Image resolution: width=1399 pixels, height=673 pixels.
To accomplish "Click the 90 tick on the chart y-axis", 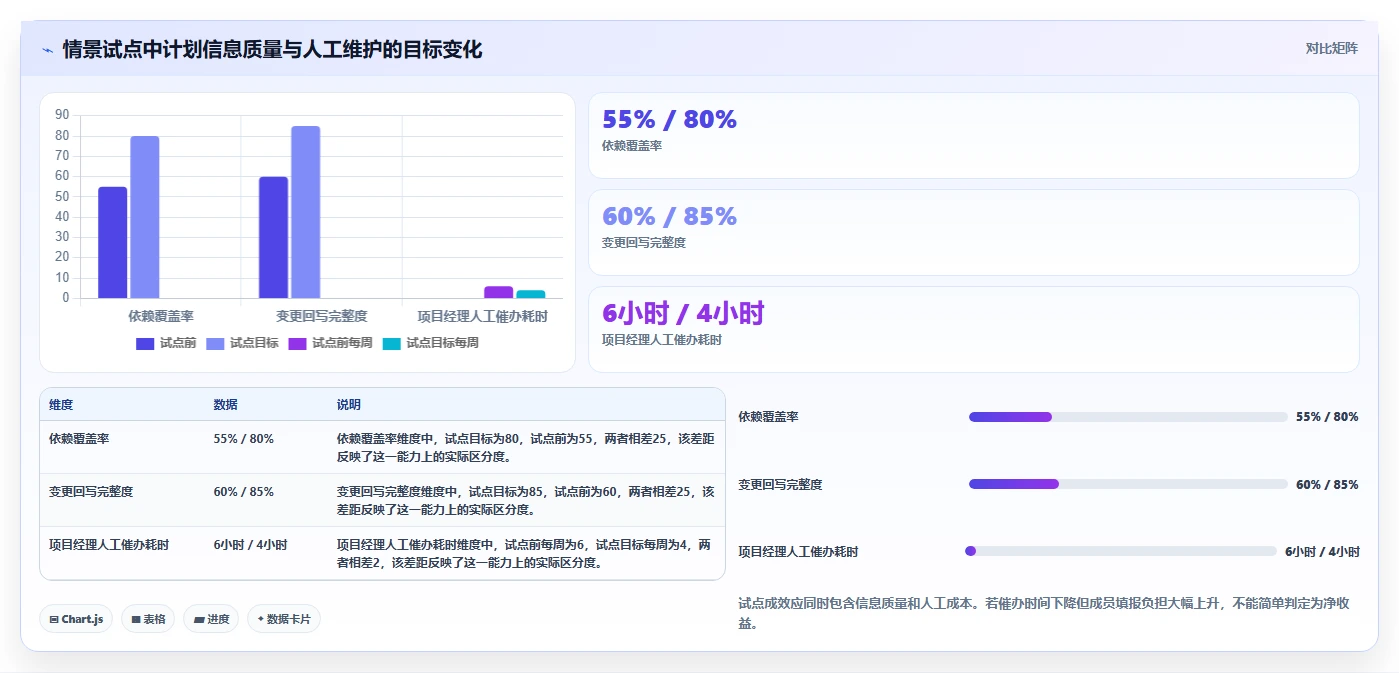I will [x=63, y=115].
